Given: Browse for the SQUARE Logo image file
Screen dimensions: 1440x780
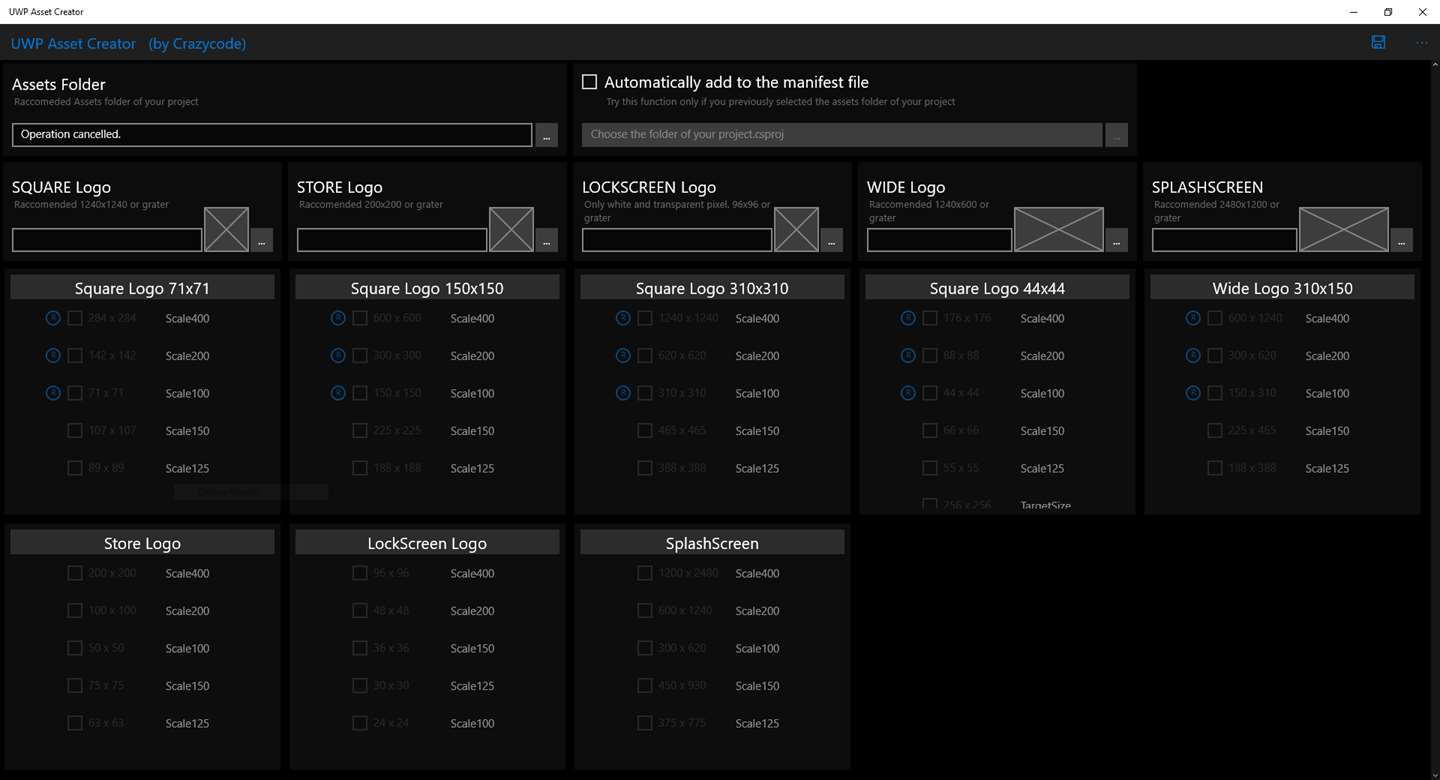Looking at the screenshot, I should [261, 240].
